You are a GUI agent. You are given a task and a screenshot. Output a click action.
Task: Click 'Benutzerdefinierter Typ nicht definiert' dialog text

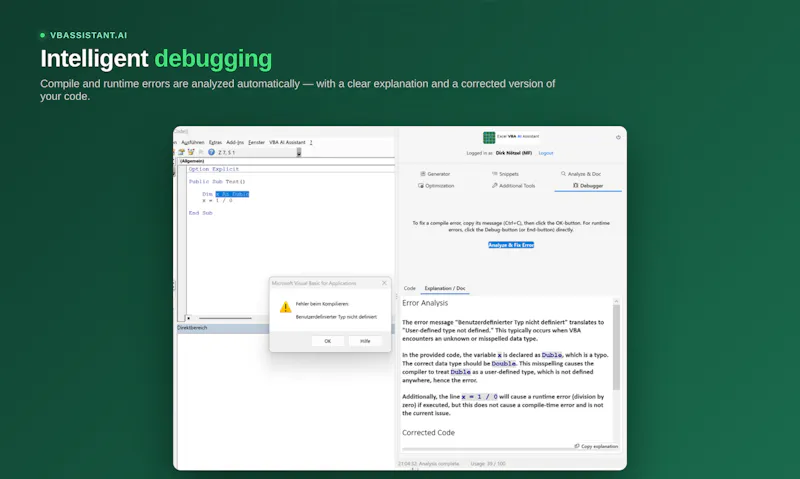[x=336, y=317]
